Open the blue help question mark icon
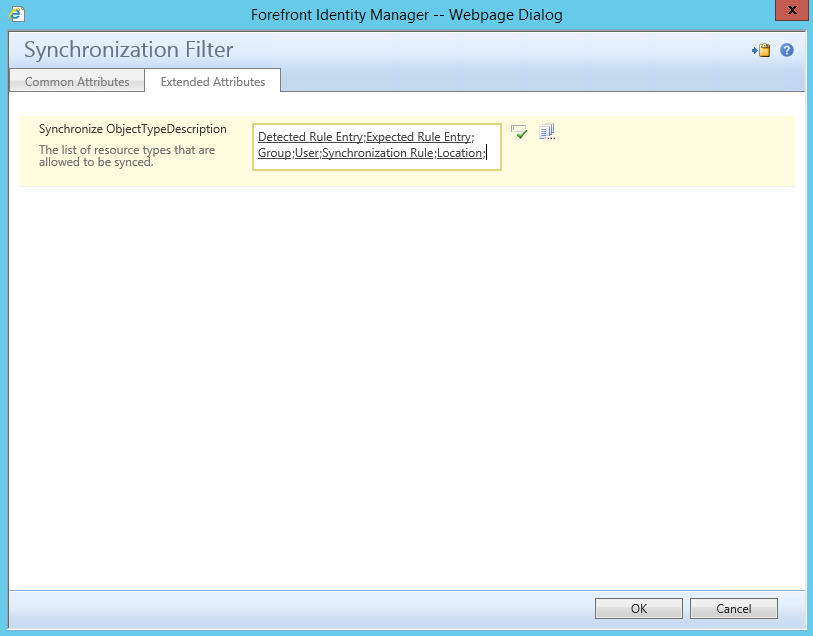Image resolution: width=813 pixels, height=636 pixels. (x=787, y=50)
